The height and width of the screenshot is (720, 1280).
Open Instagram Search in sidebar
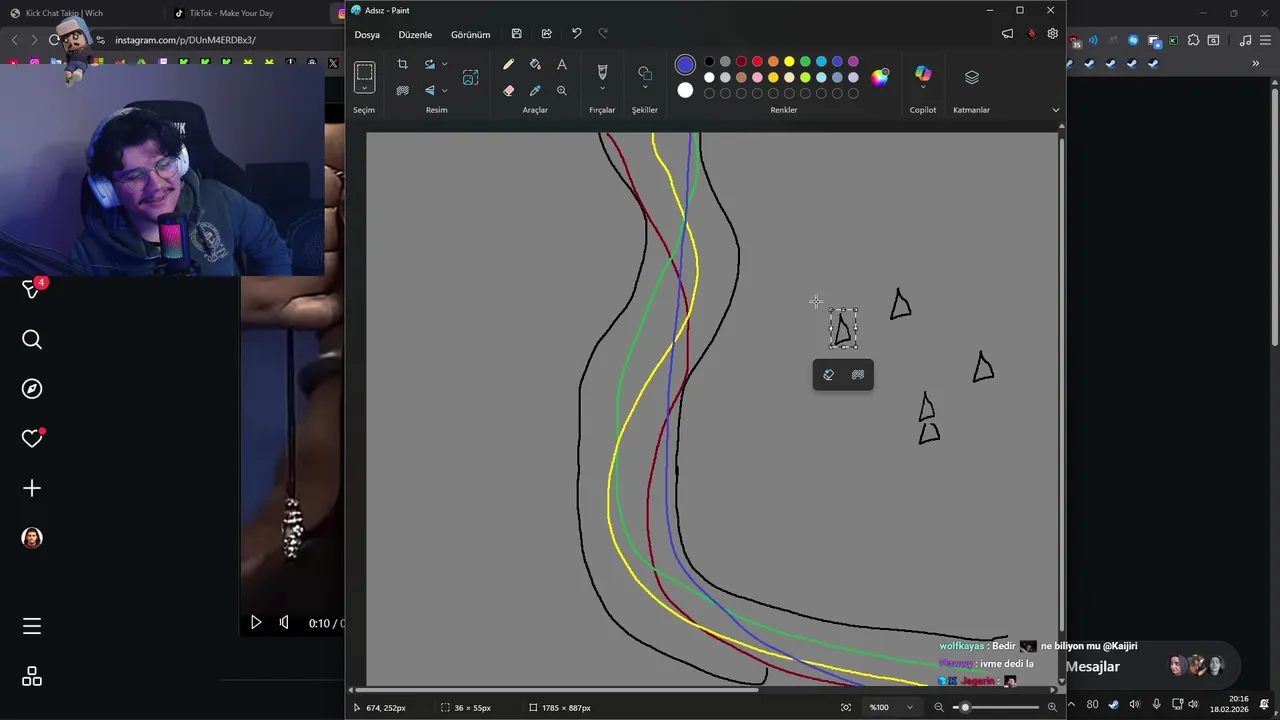pos(32,340)
